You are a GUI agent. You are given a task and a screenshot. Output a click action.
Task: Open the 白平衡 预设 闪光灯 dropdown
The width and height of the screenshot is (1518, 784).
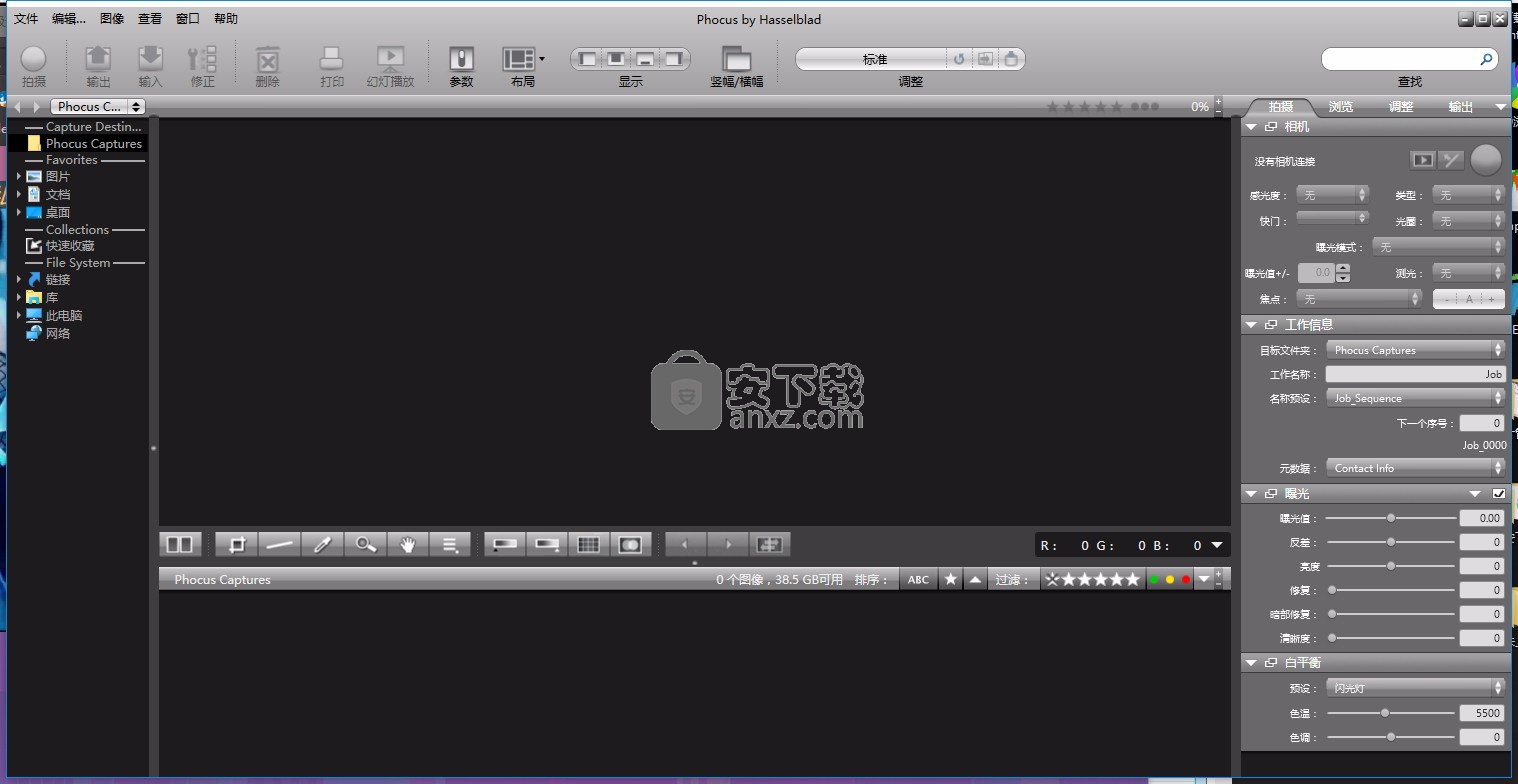point(1415,688)
